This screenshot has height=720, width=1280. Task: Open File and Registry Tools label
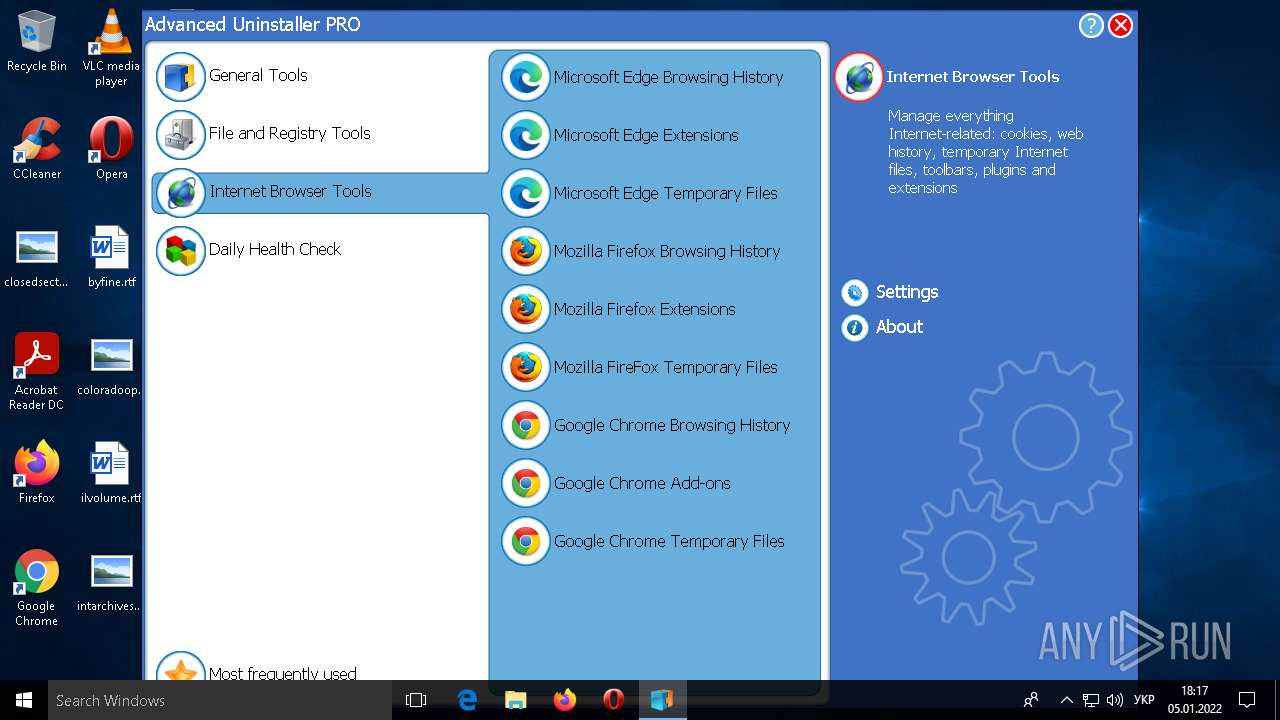coord(289,133)
